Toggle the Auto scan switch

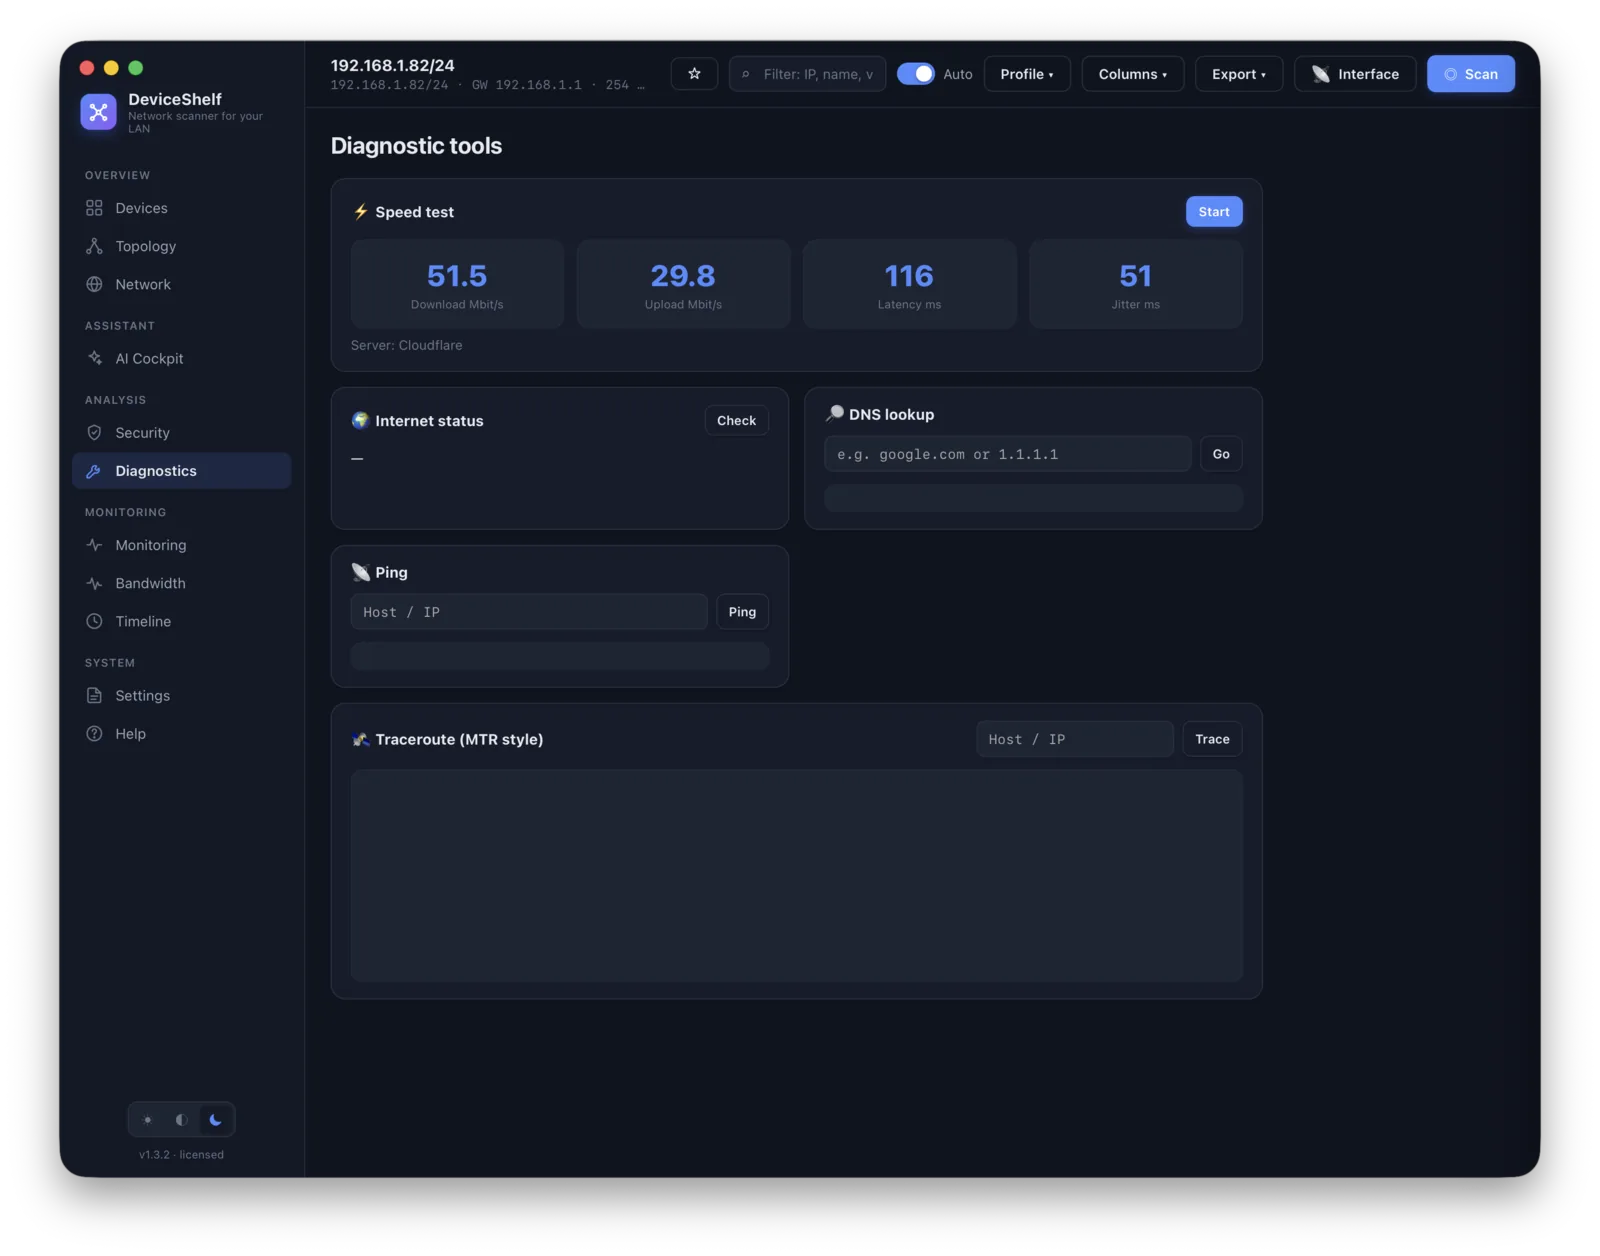(x=915, y=74)
